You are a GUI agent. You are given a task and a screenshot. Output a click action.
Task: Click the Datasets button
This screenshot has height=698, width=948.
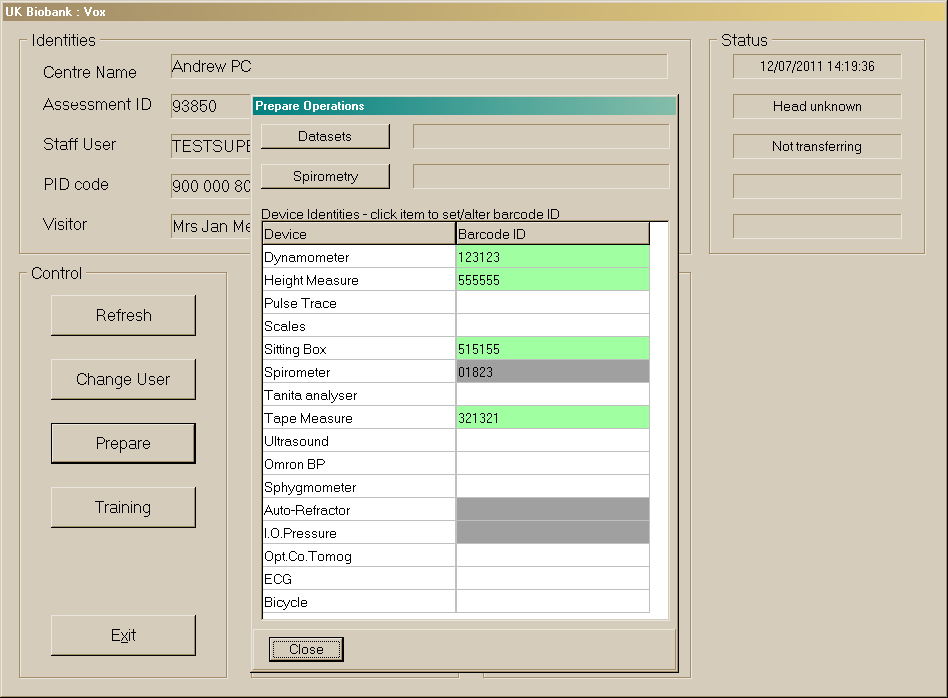click(325, 136)
